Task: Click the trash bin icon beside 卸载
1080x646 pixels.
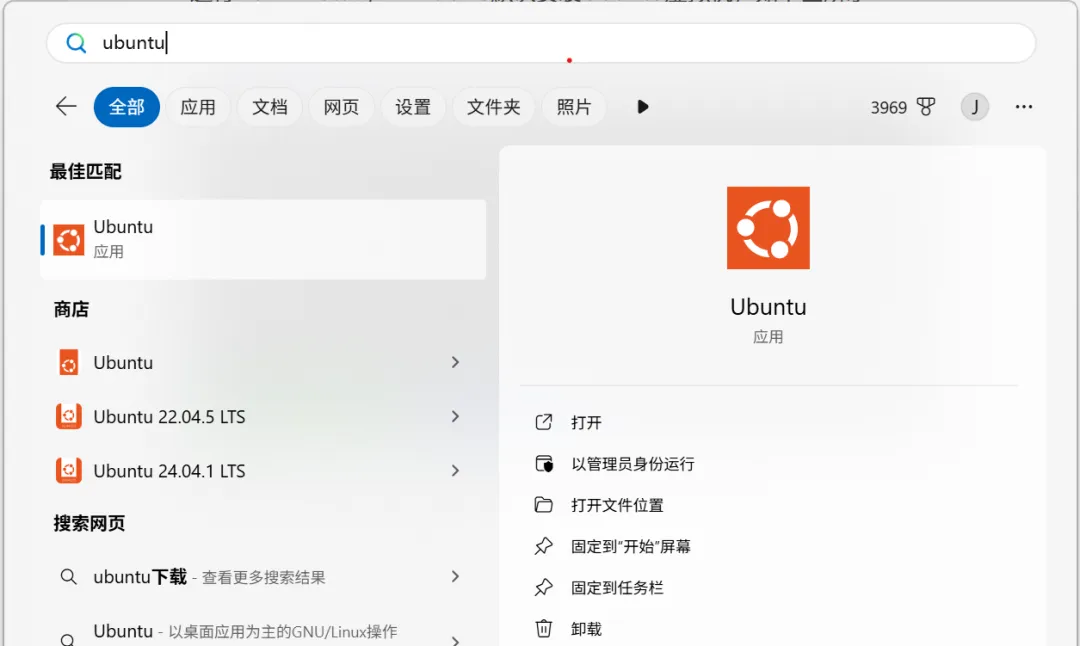Action: (x=543, y=629)
